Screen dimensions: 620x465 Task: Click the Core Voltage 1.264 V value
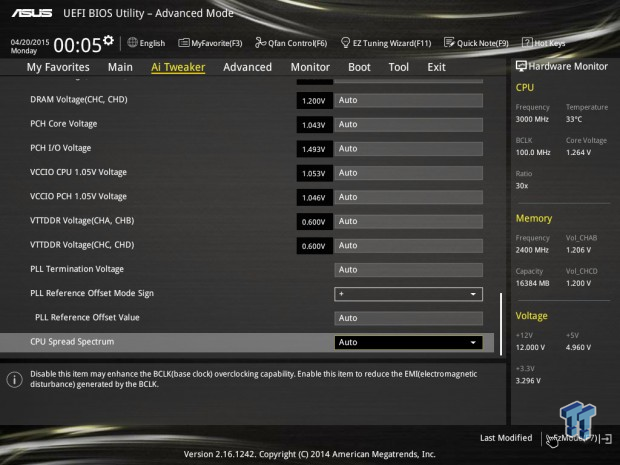[578, 152]
